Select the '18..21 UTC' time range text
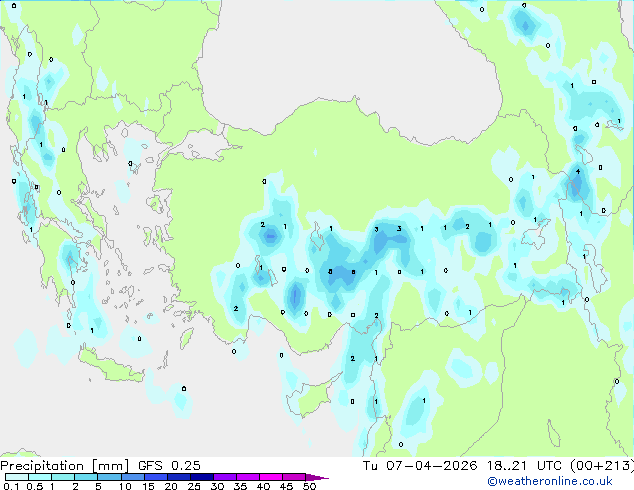 tap(524, 466)
